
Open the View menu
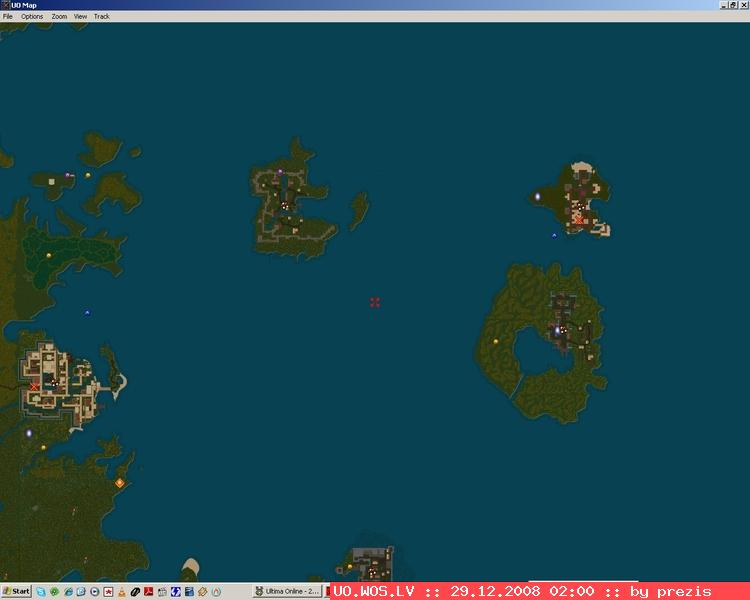click(80, 16)
